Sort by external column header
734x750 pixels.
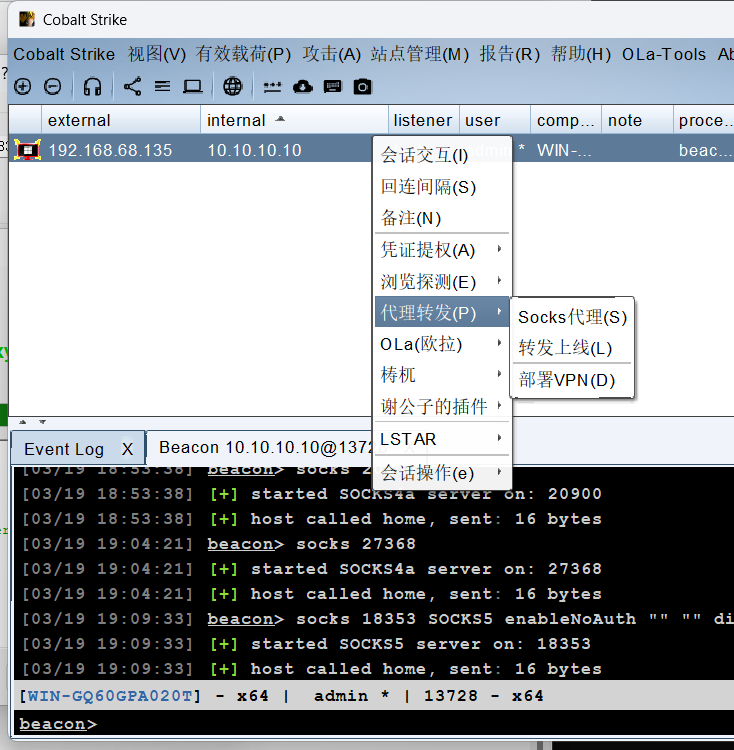coord(121,120)
